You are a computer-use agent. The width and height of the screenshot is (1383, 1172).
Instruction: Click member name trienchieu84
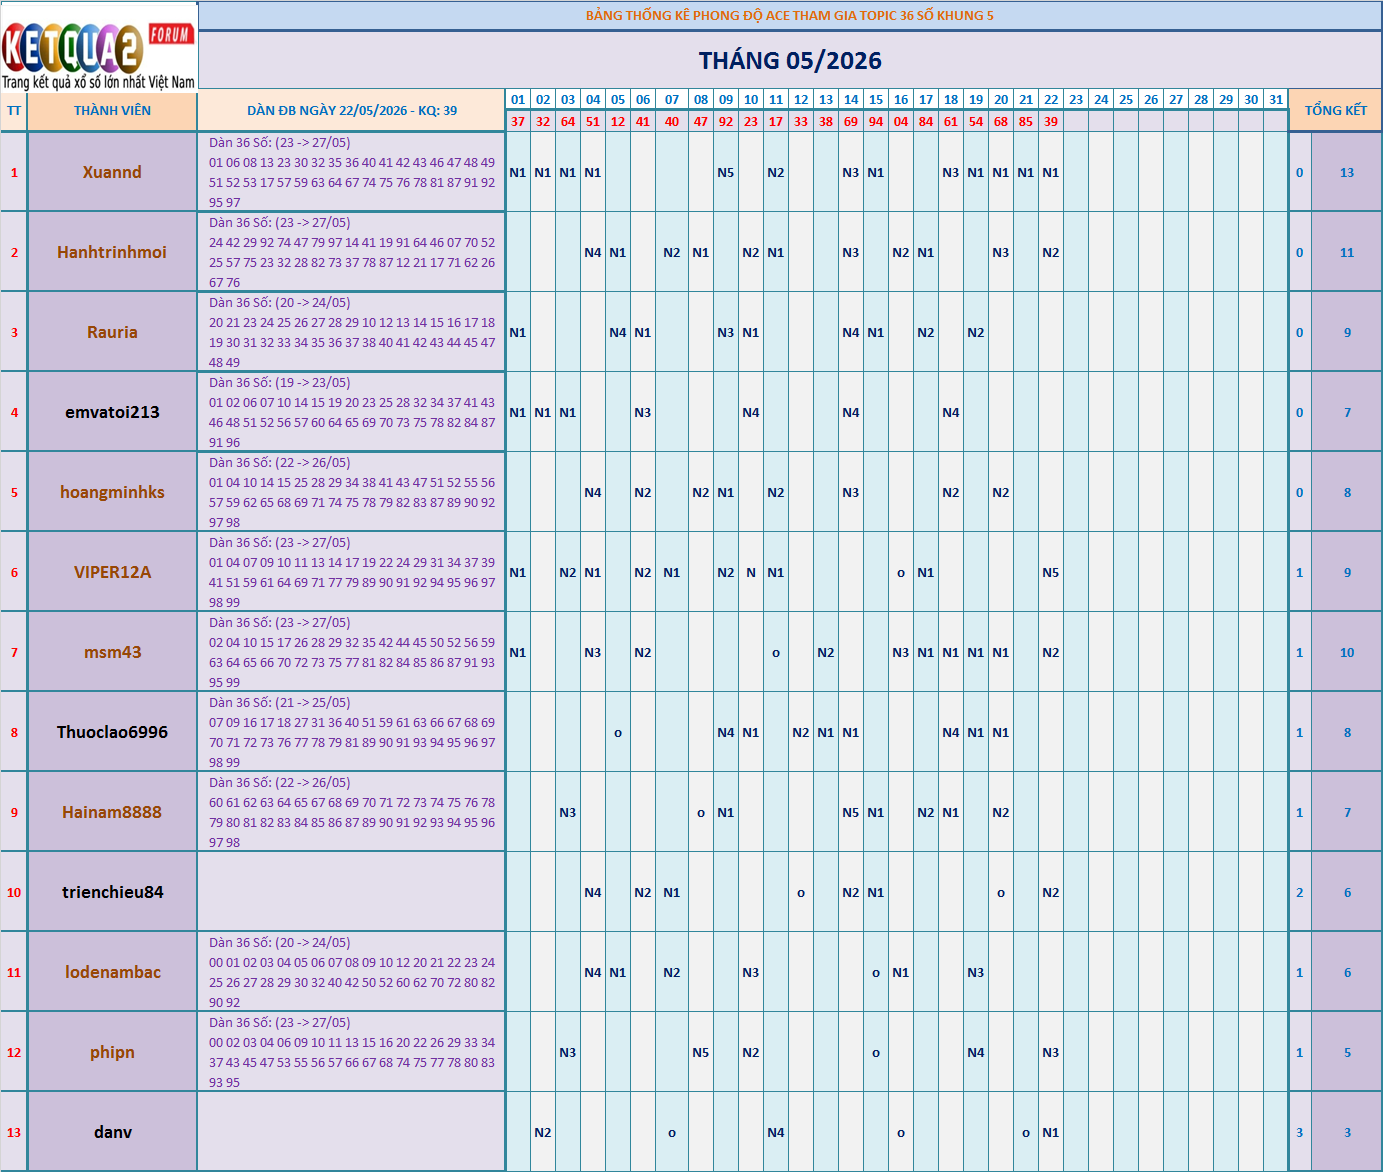[x=112, y=892]
